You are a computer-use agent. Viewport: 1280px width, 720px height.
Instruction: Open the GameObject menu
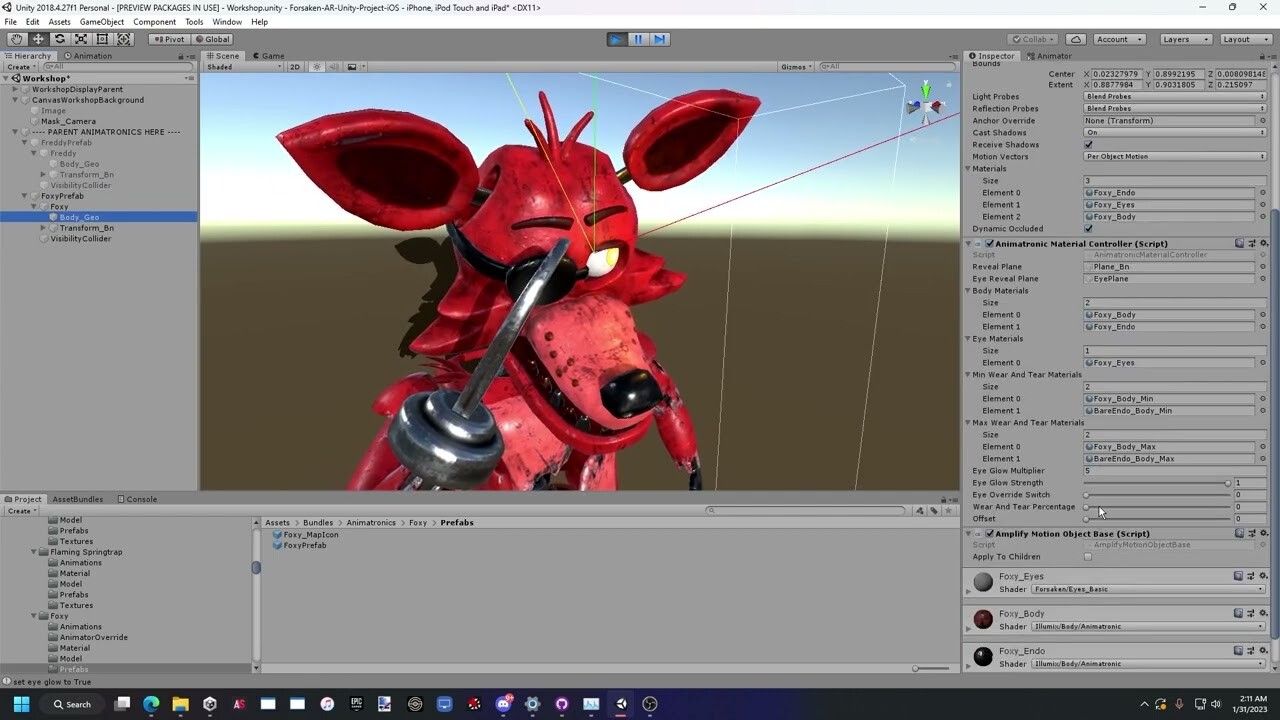(100, 21)
